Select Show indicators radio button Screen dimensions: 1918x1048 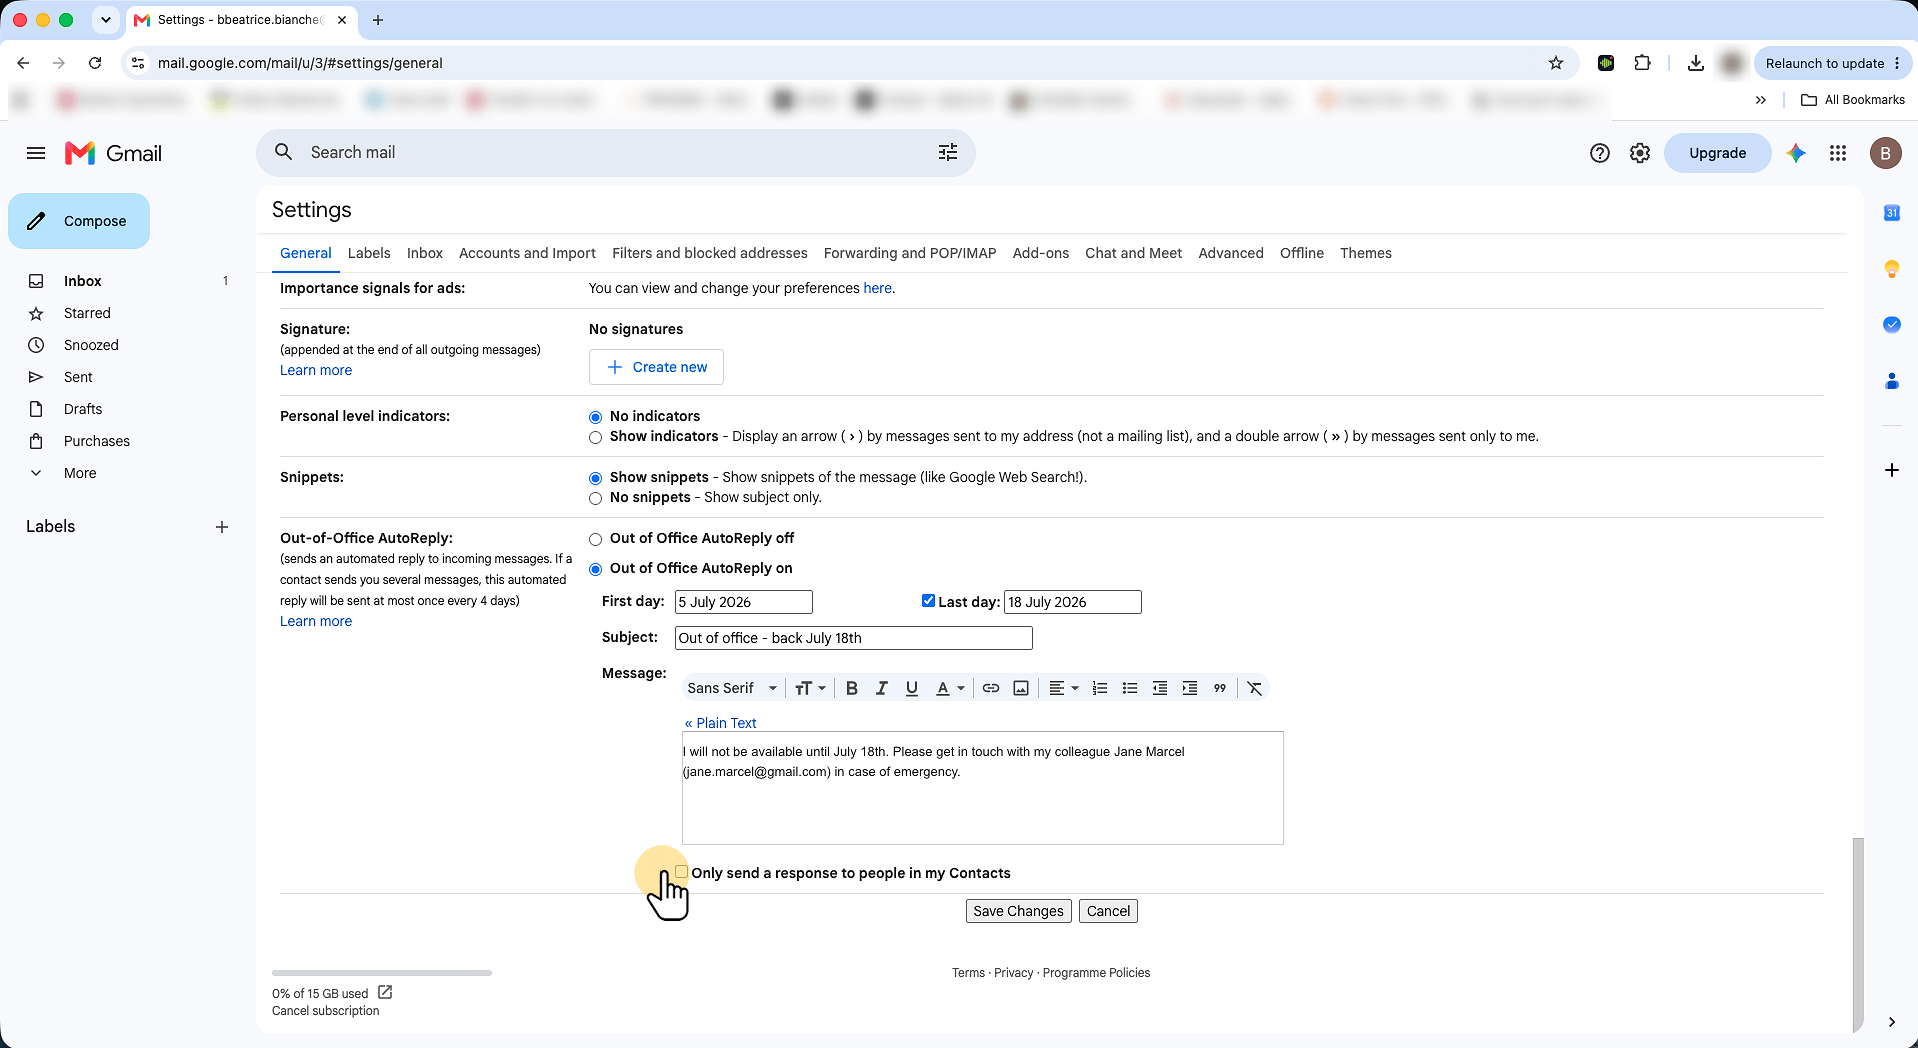595,437
